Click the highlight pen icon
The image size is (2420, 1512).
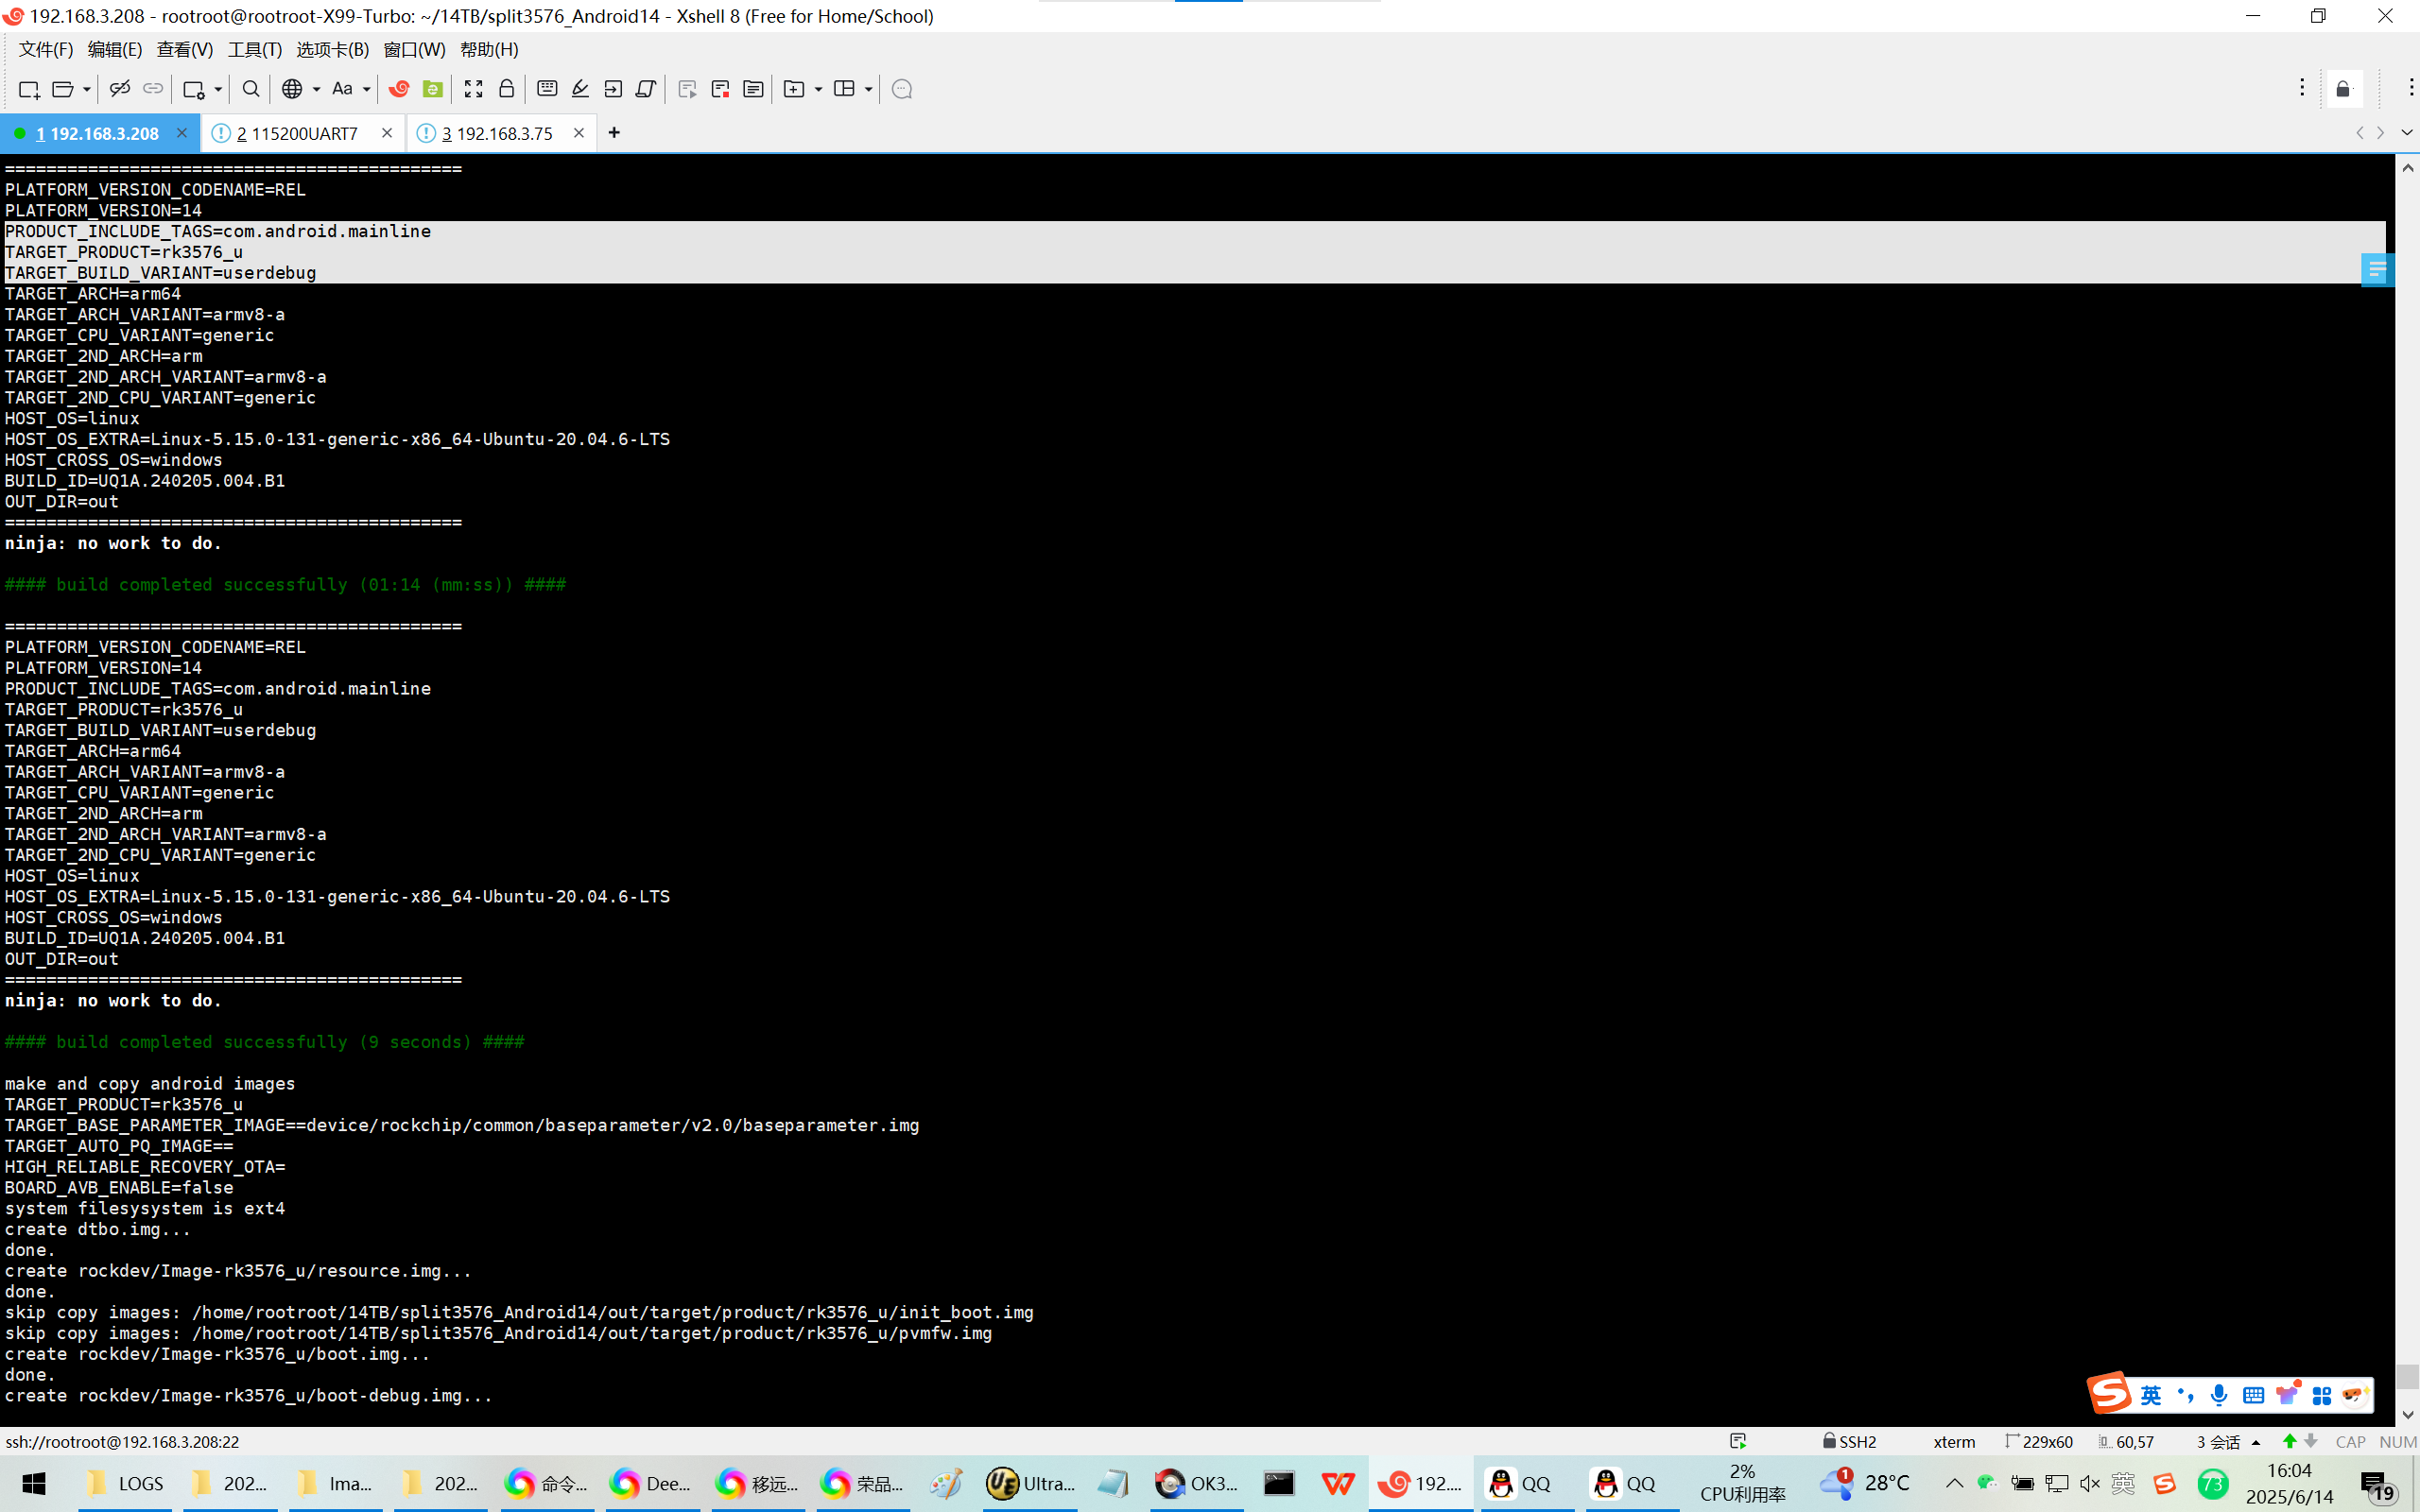580,89
